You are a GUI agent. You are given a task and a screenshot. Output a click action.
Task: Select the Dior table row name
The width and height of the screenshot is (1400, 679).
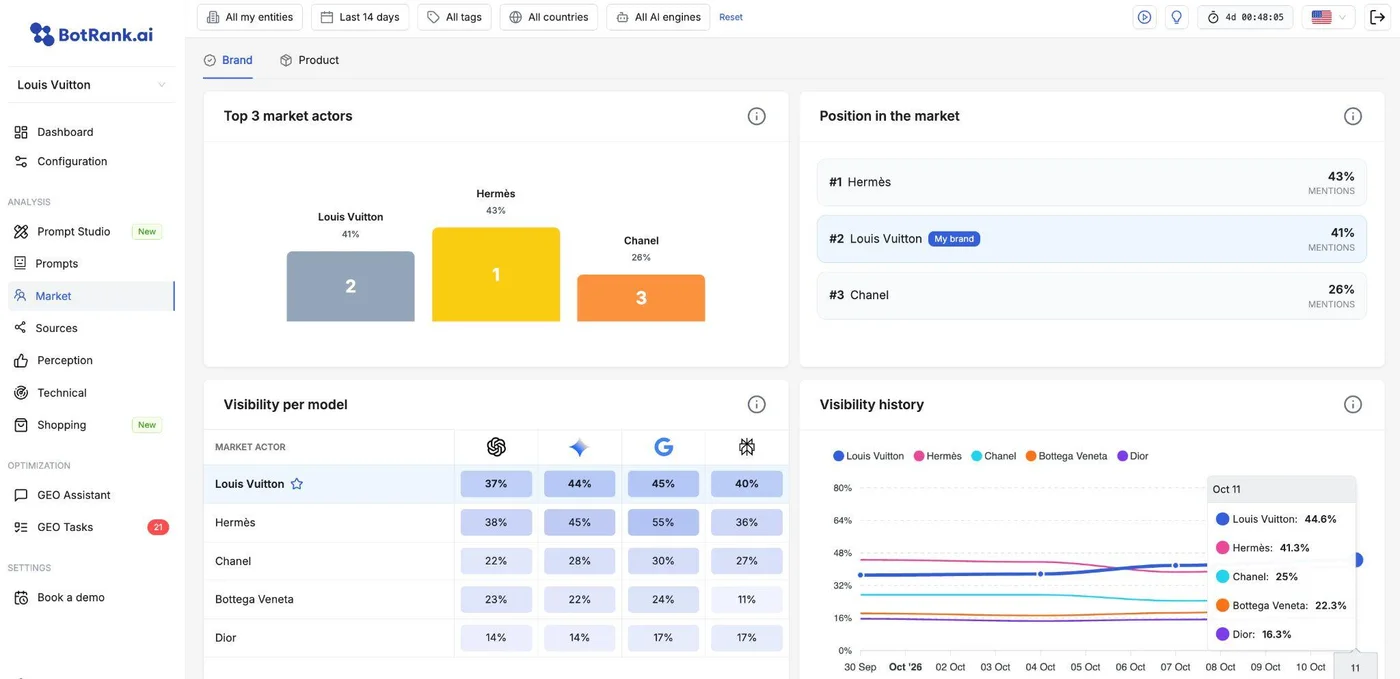(226, 638)
